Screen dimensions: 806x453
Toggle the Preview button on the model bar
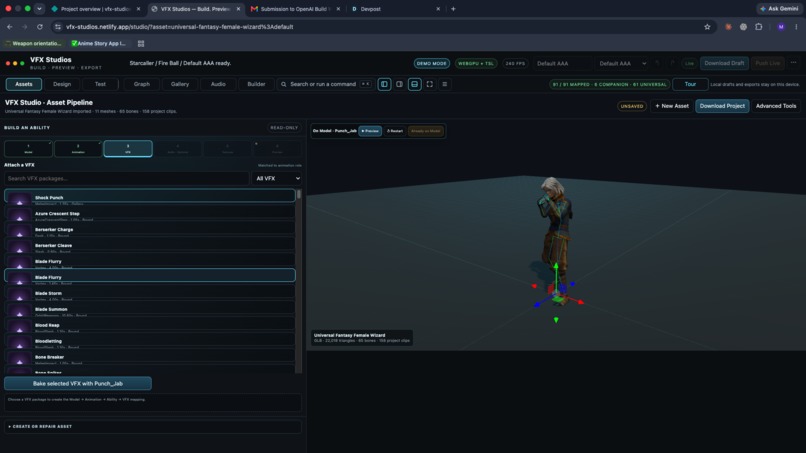tap(370, 131)
